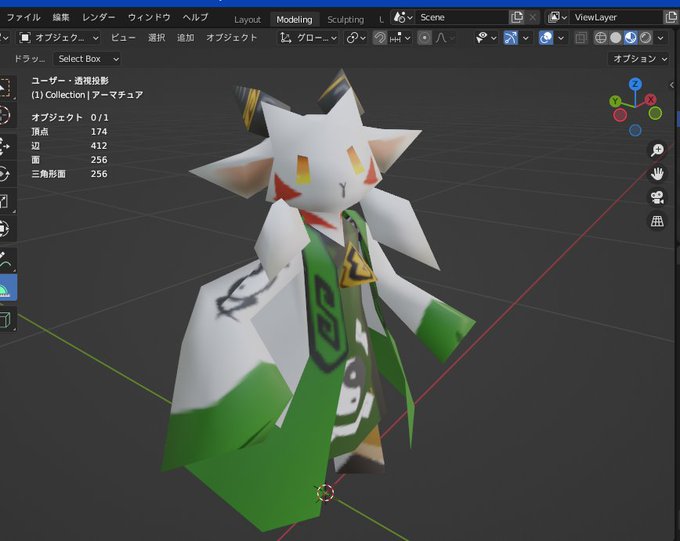
Task: Click the Scene name field
Action: (462, 17)
